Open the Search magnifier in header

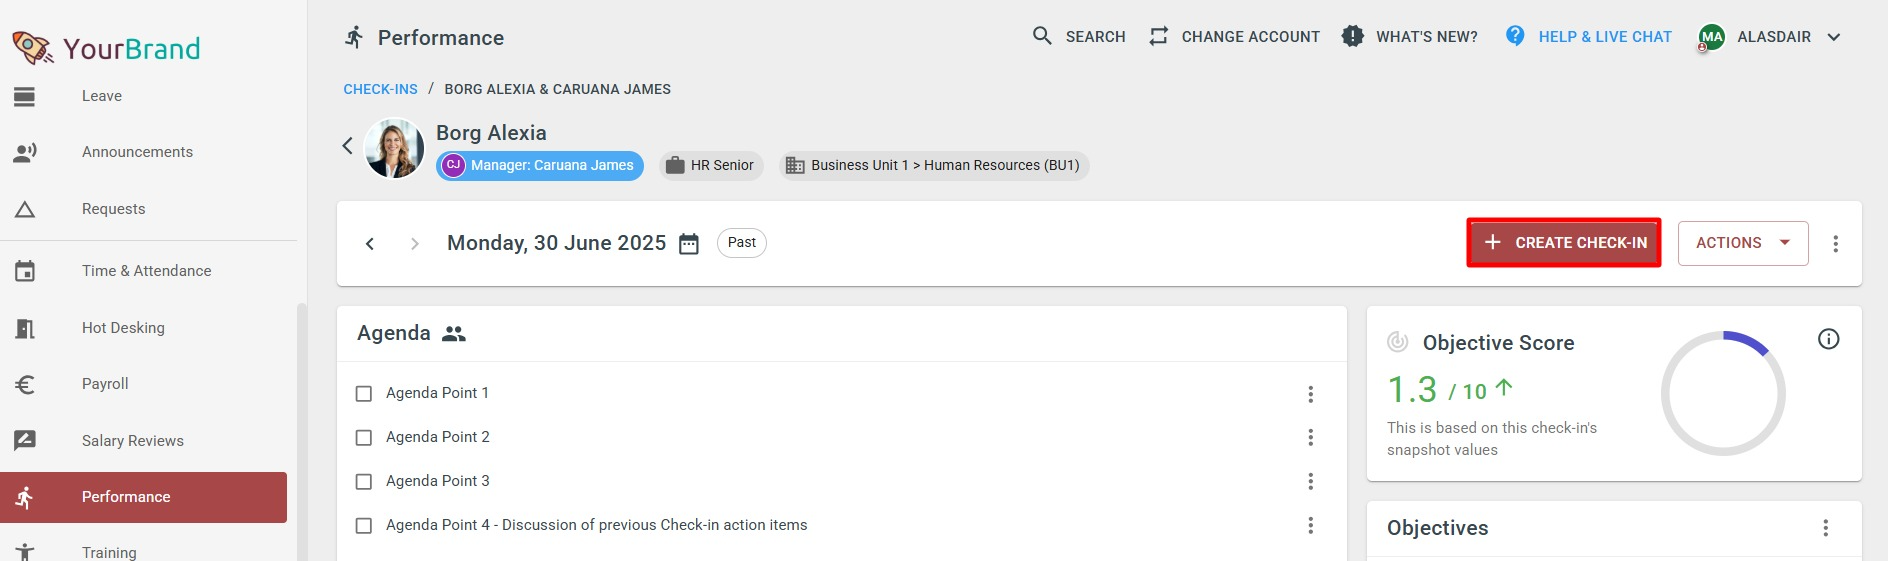click(x=1042, y=36)
